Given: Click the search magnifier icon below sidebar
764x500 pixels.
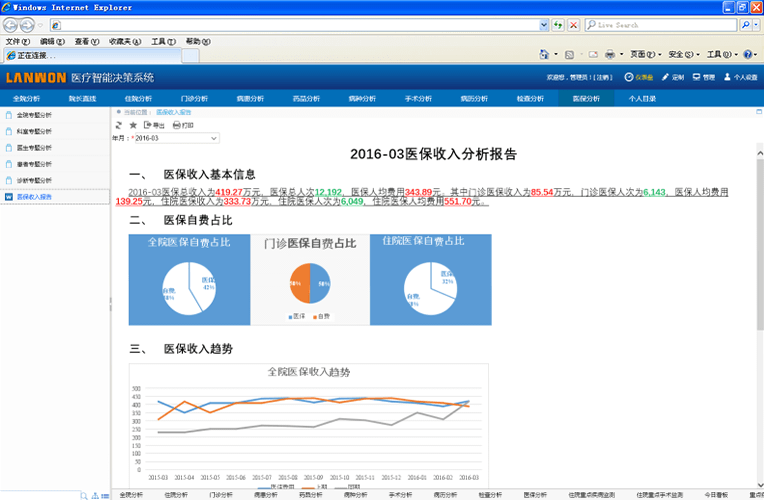Looking at the screenshot, I should point(84,496).
